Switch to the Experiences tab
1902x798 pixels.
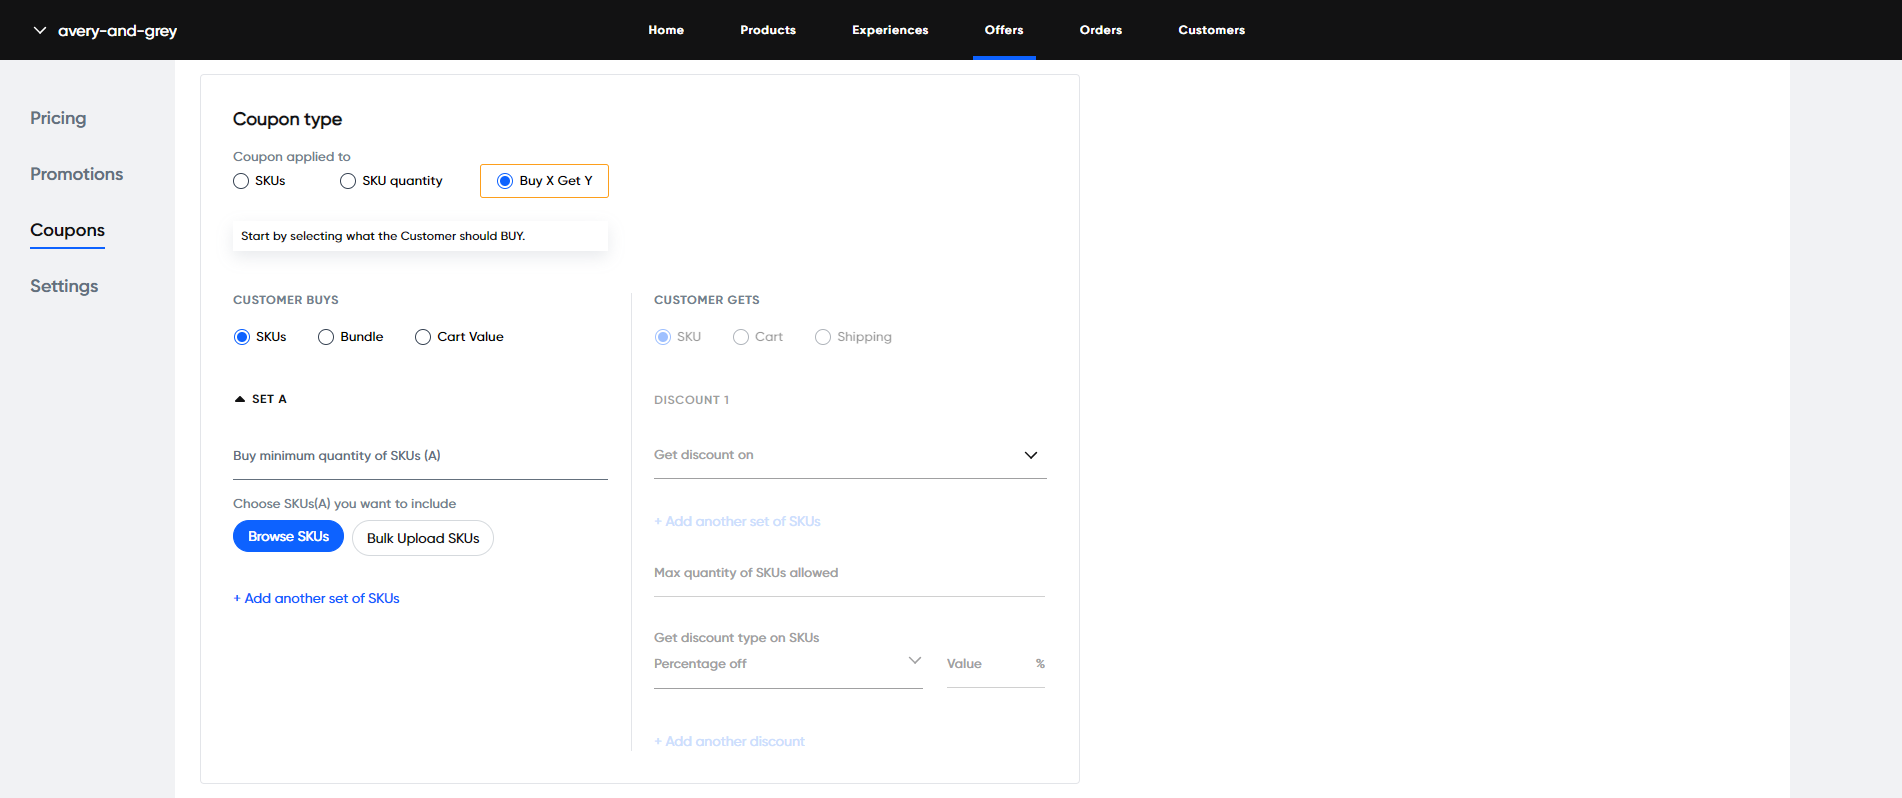point(890,30)
